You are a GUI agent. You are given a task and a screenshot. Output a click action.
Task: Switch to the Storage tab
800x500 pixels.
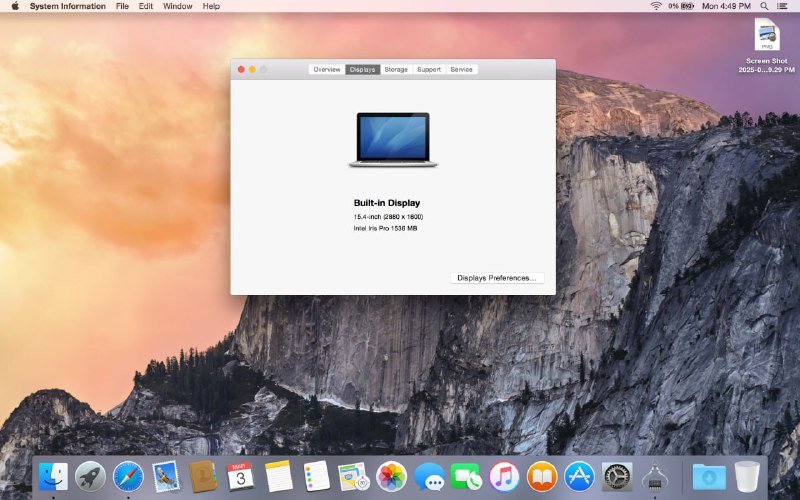point(396,69)
